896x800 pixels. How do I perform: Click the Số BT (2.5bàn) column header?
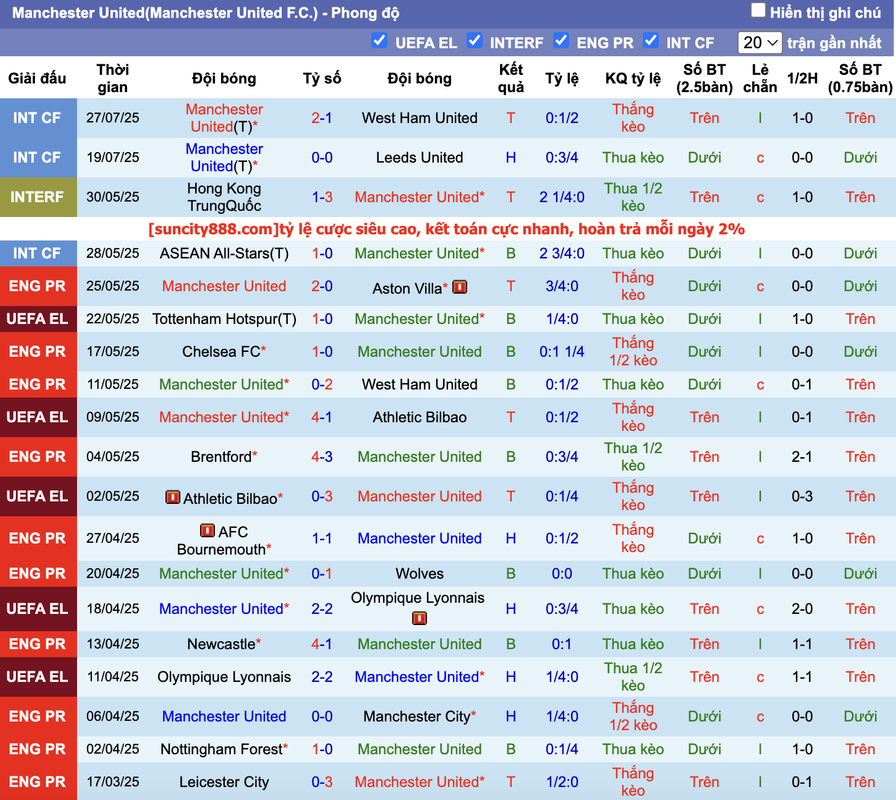tap(704, 78)
